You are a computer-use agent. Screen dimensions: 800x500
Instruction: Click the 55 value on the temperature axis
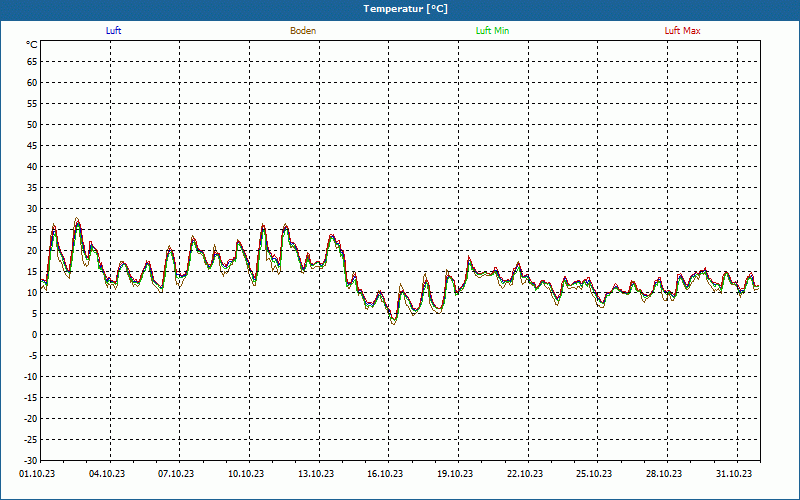(32, 104)
